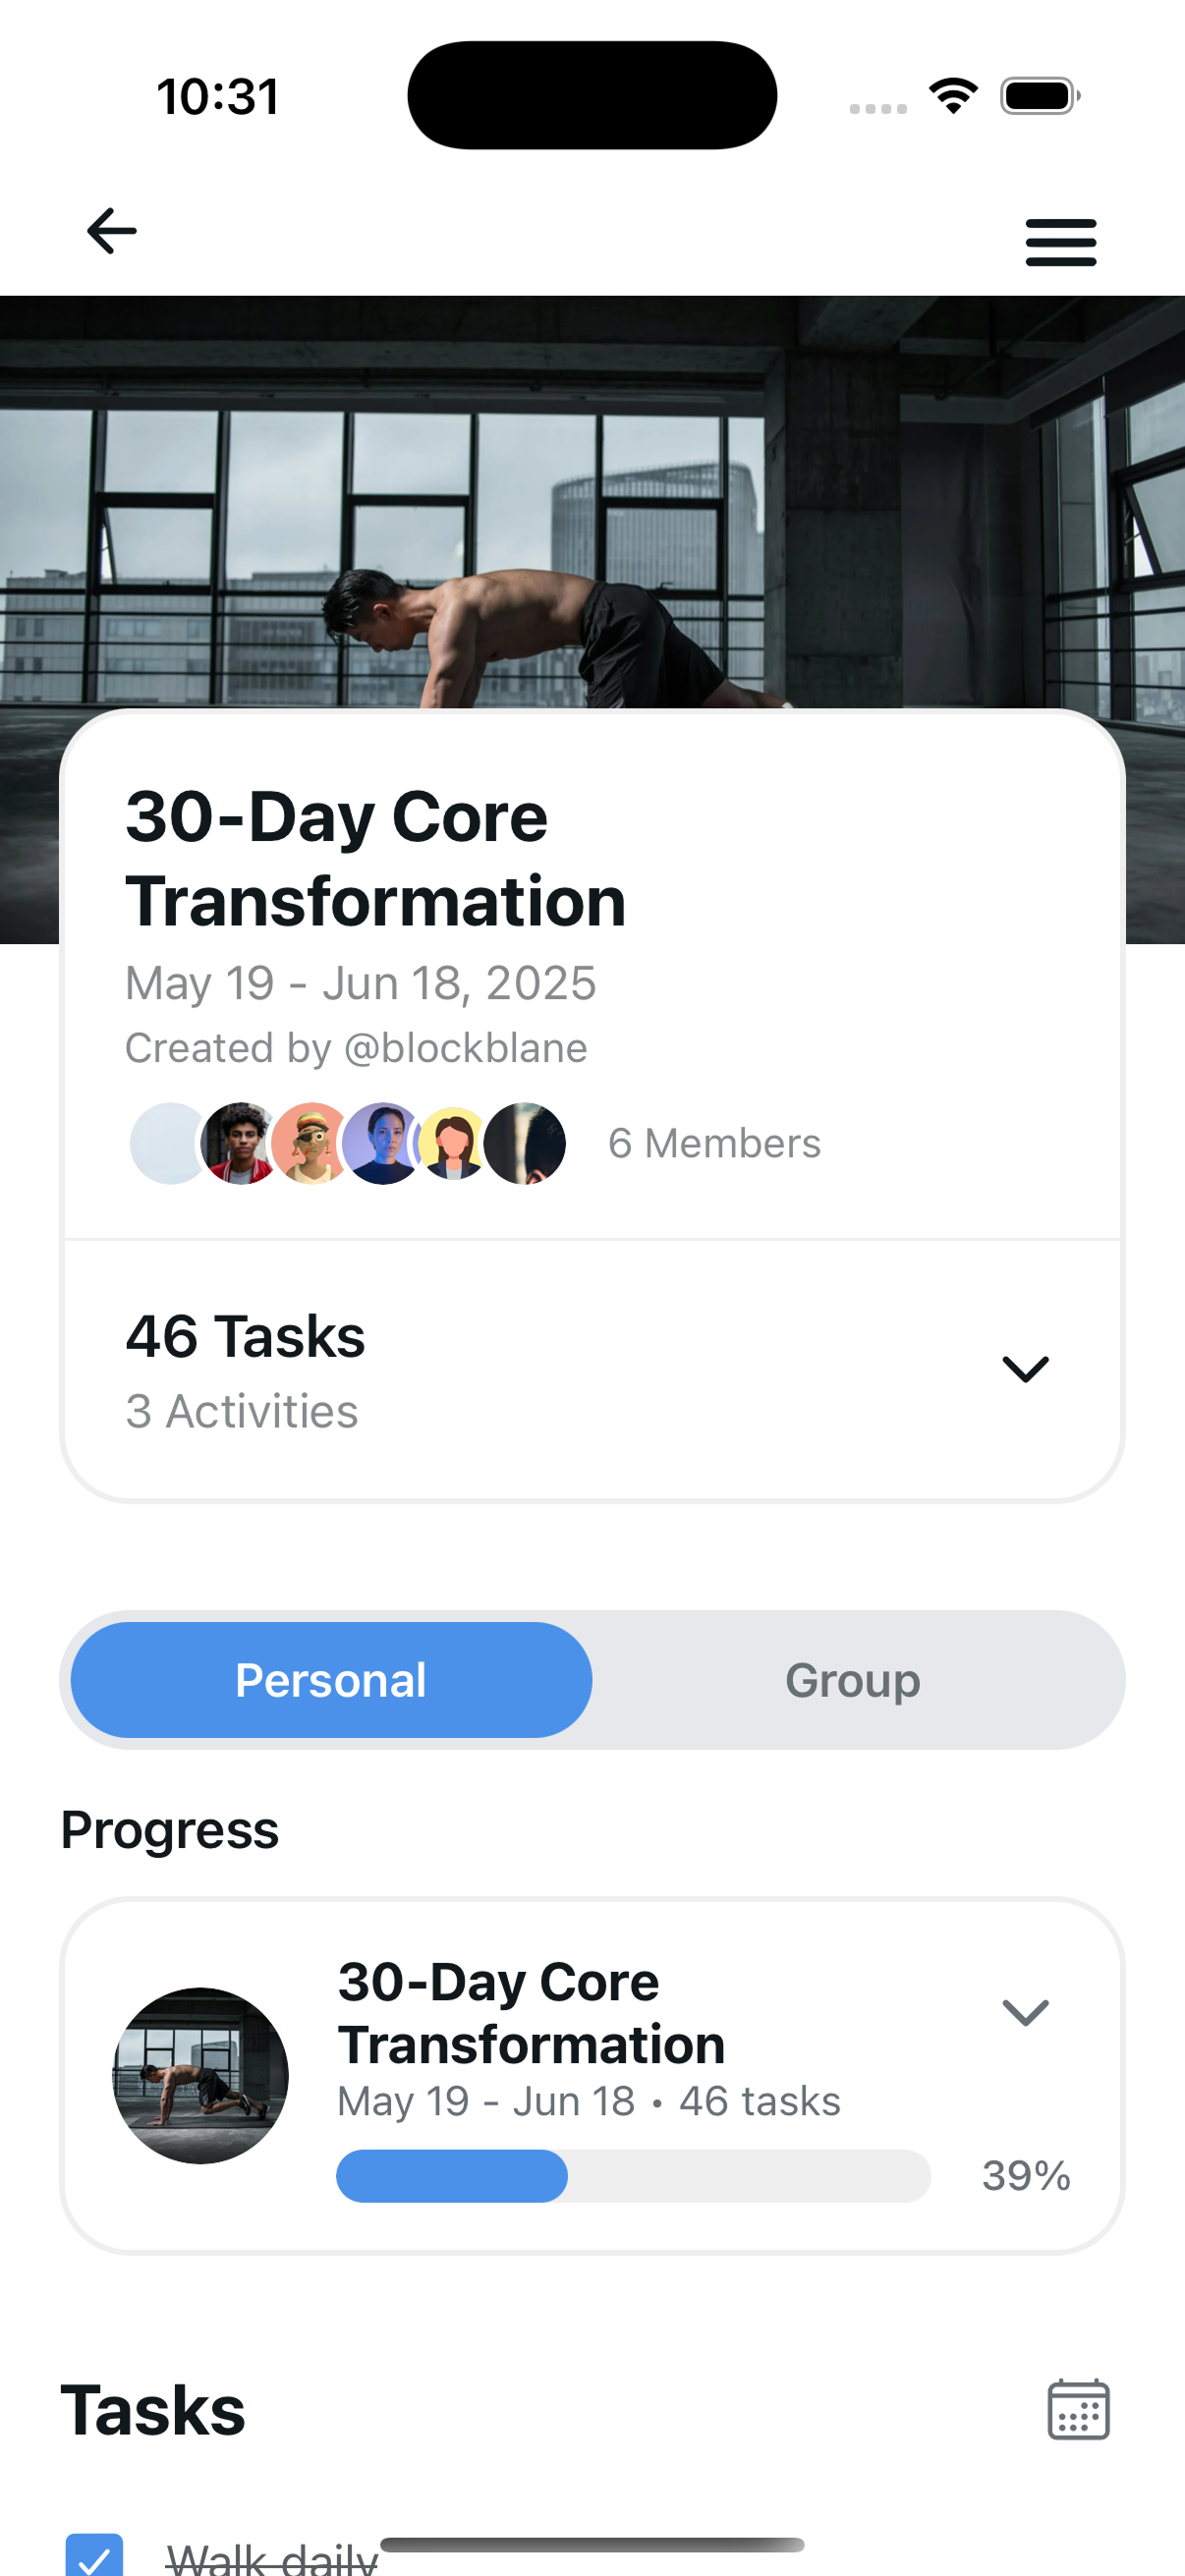Tap the yellow-background member avatar

point(452,1143)
